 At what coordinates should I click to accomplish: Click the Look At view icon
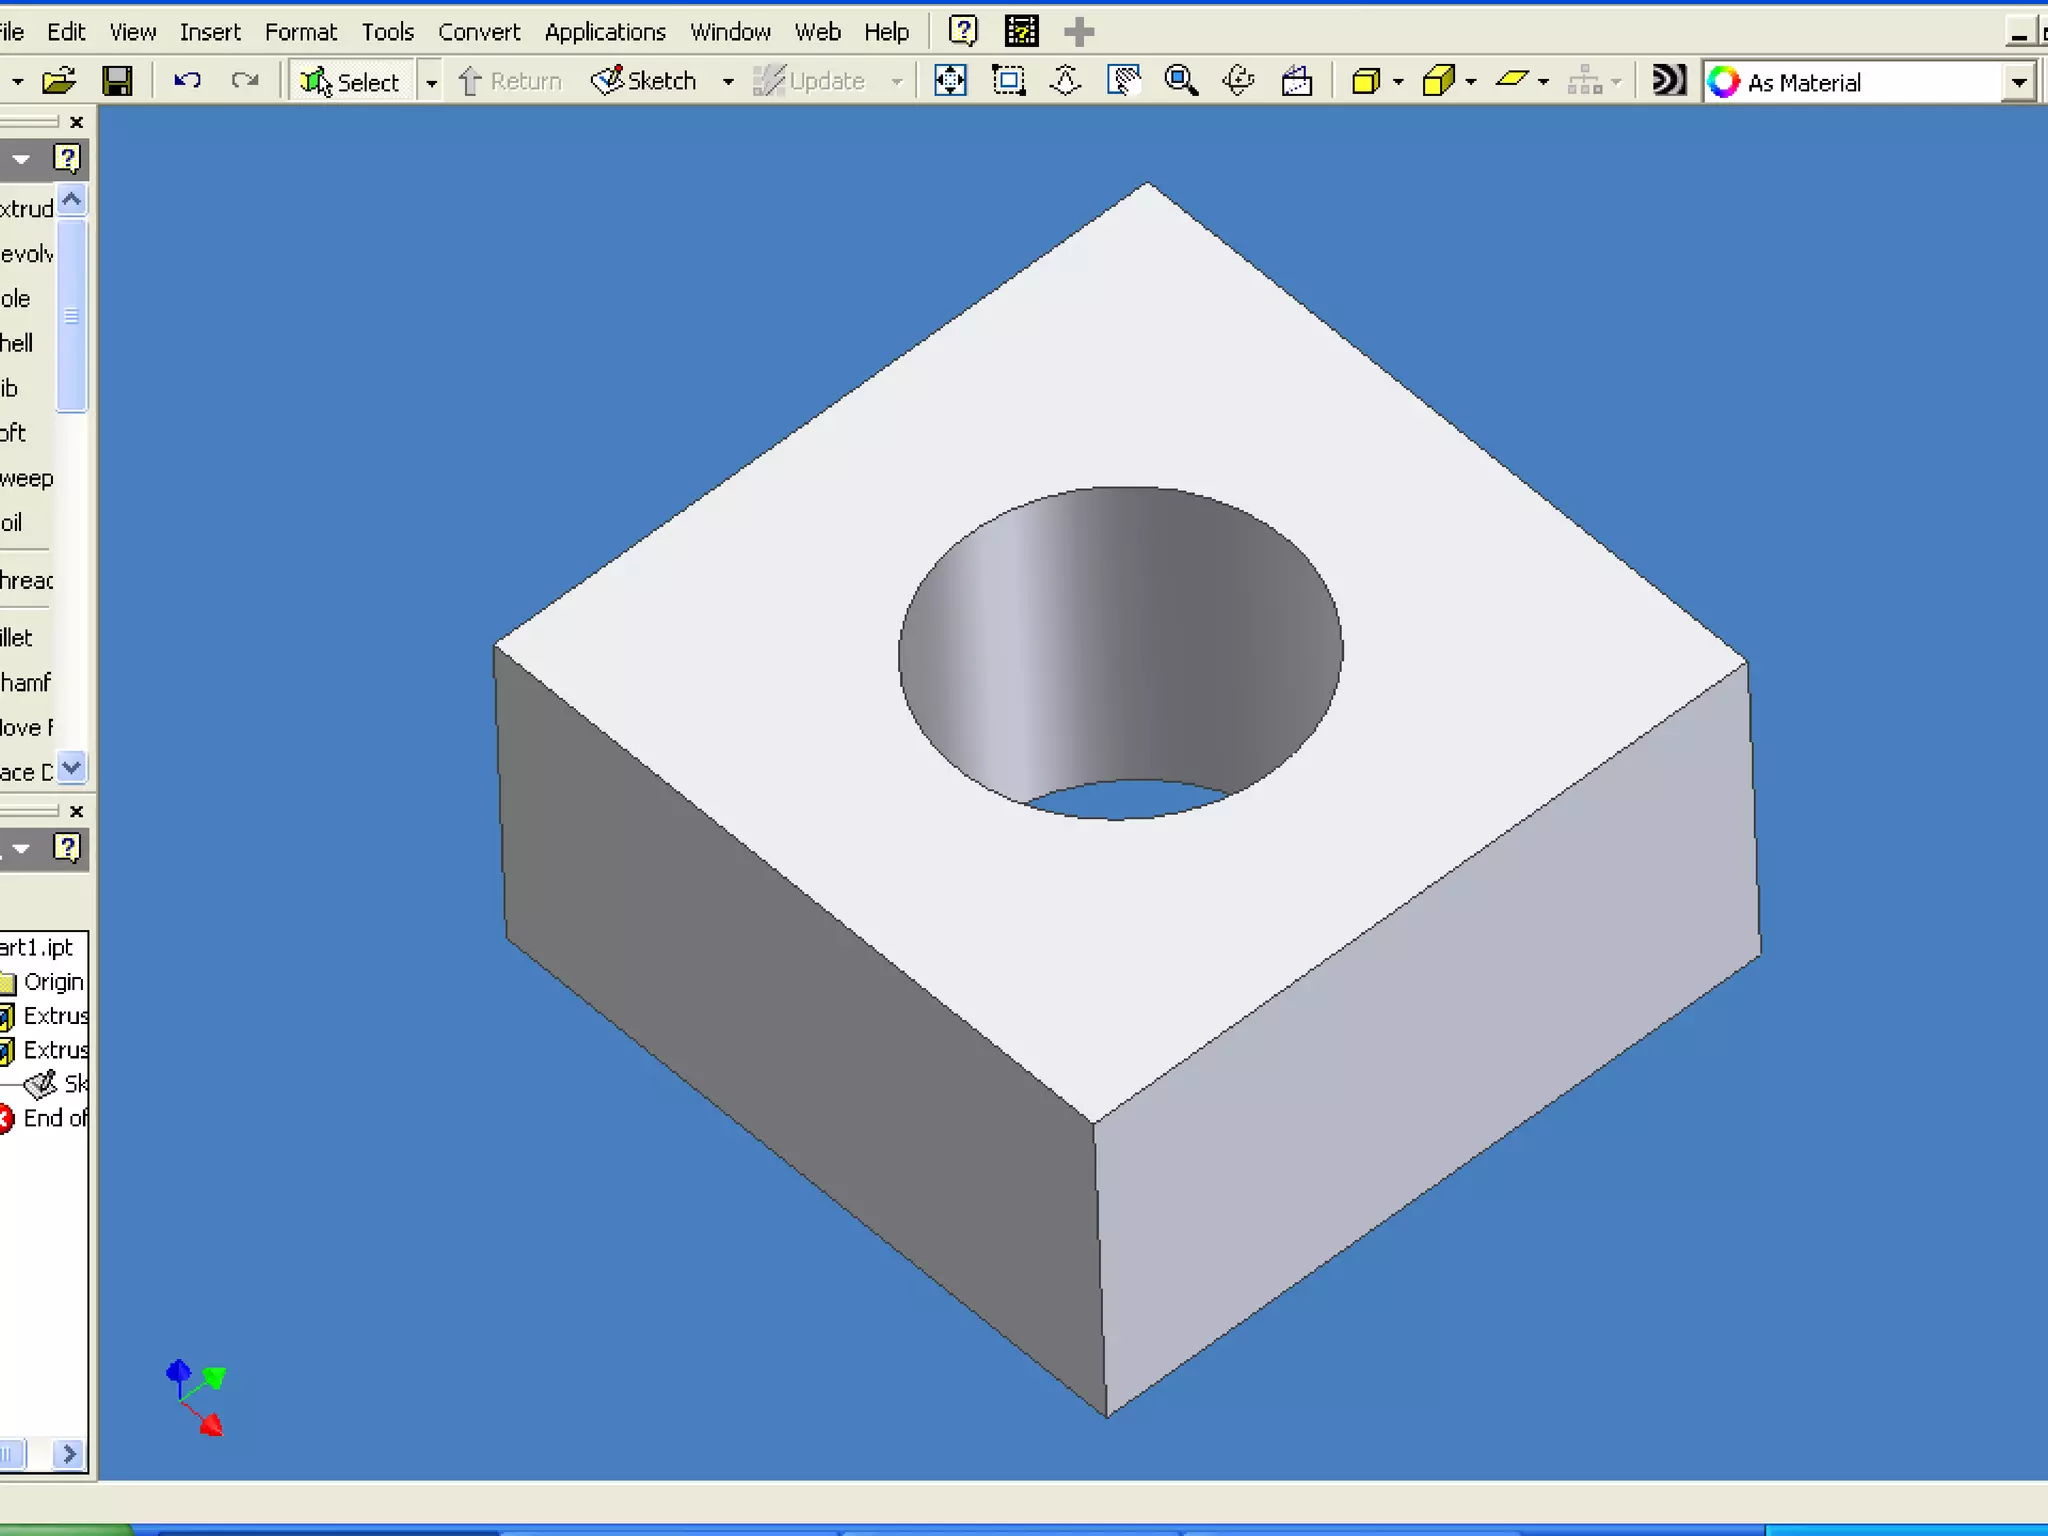coord(1297,81)
